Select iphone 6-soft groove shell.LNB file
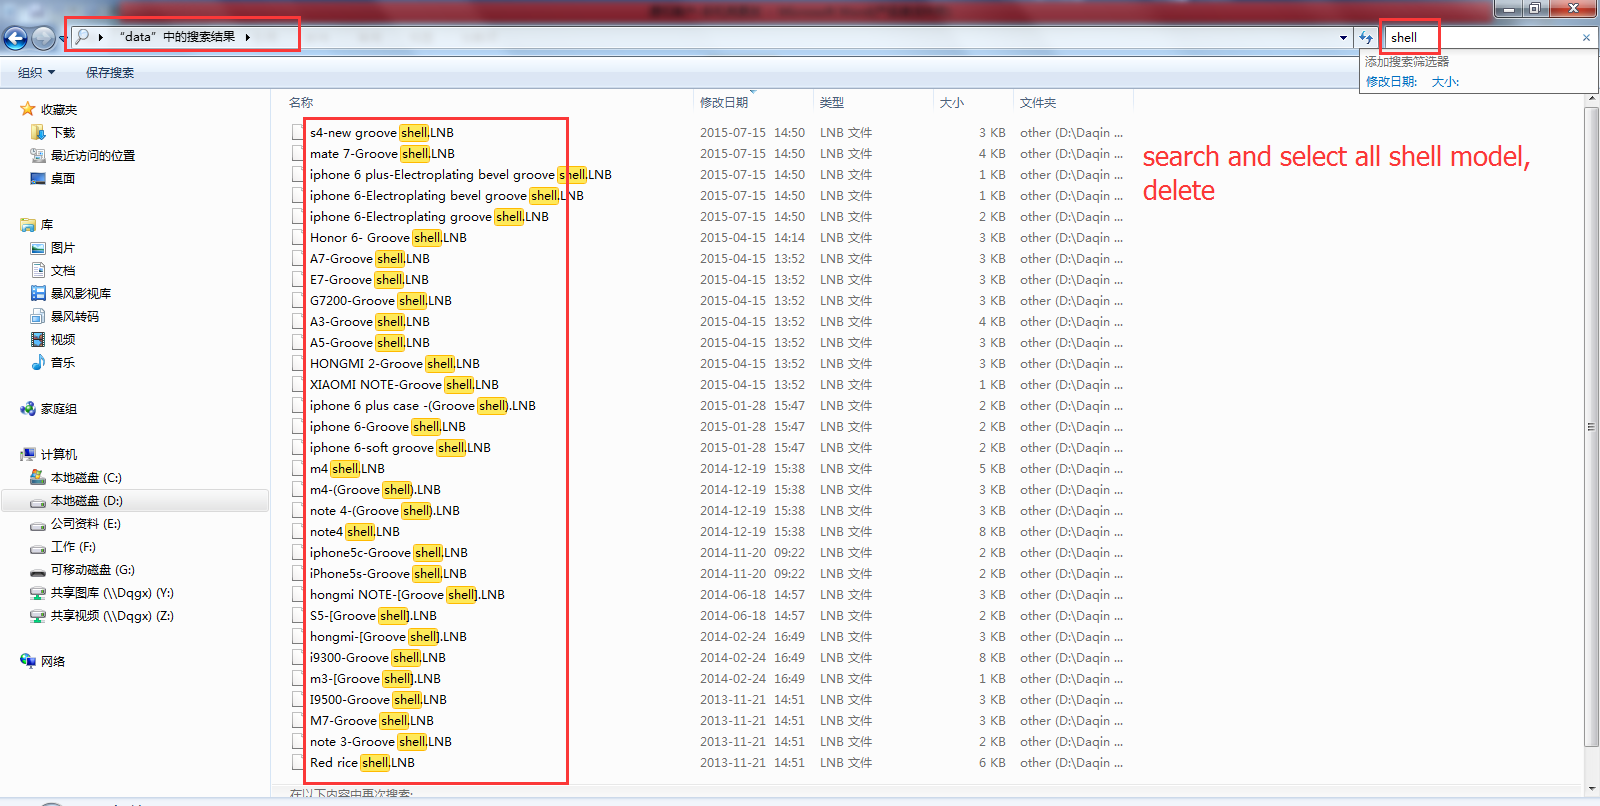Screen dimensions: 1600x806 tap(400, 447)
